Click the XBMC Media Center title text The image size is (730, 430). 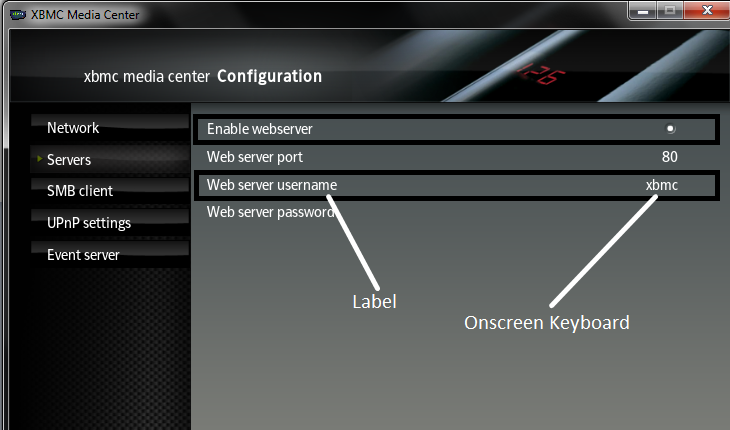coord(85,15)
